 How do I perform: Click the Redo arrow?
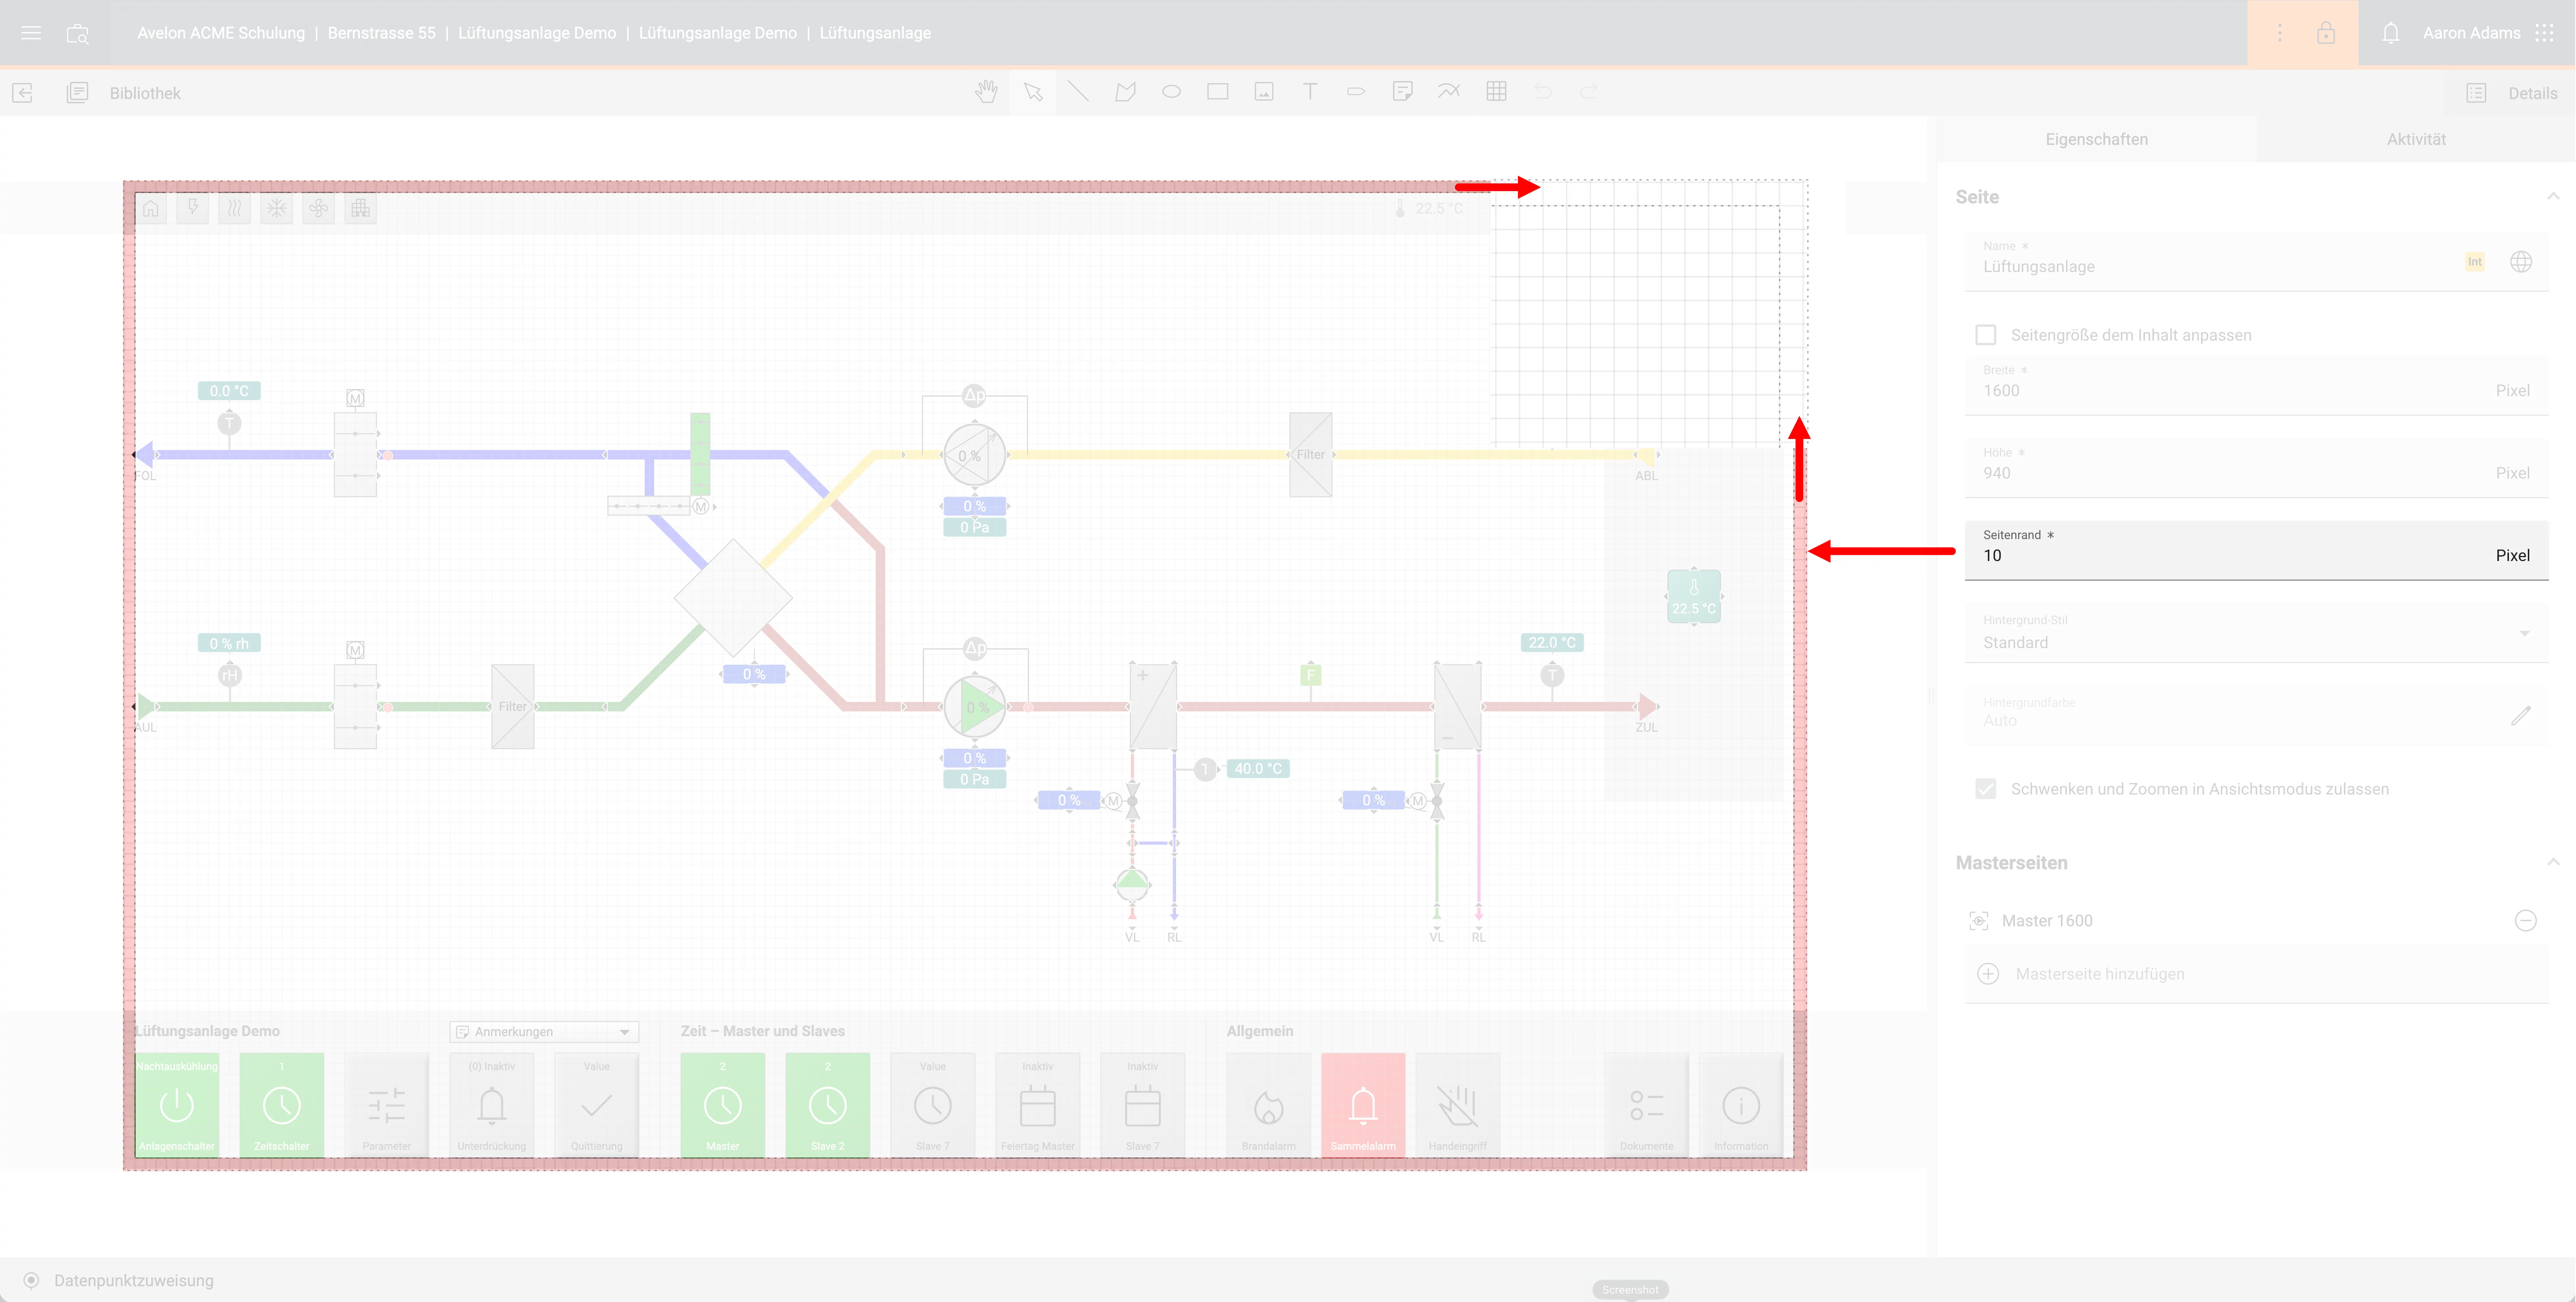[1588, 92]
